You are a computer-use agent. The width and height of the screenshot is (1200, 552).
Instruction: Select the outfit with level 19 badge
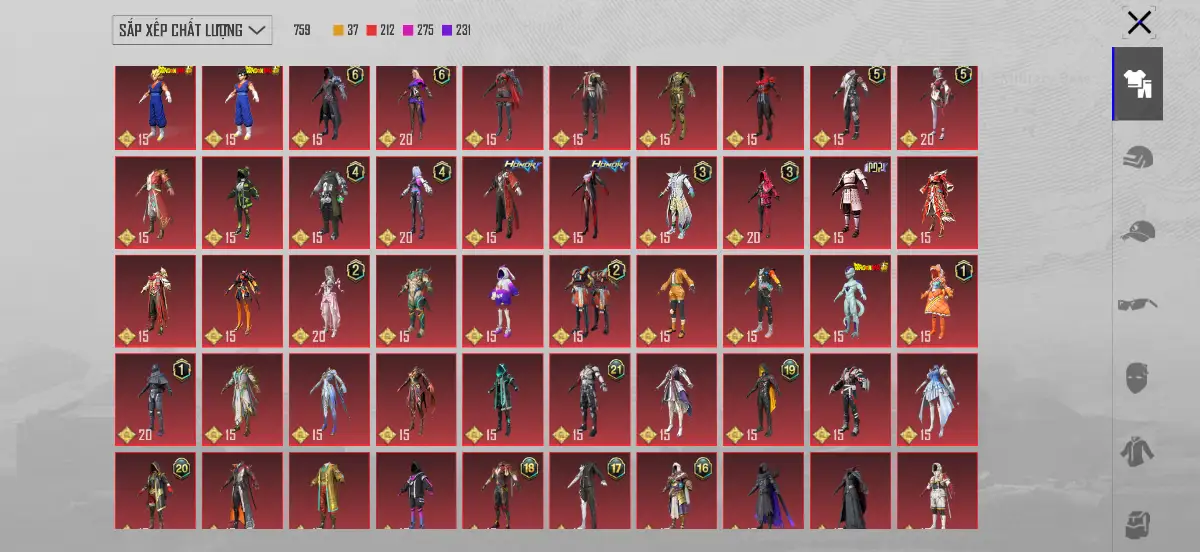tap(764, 400)
